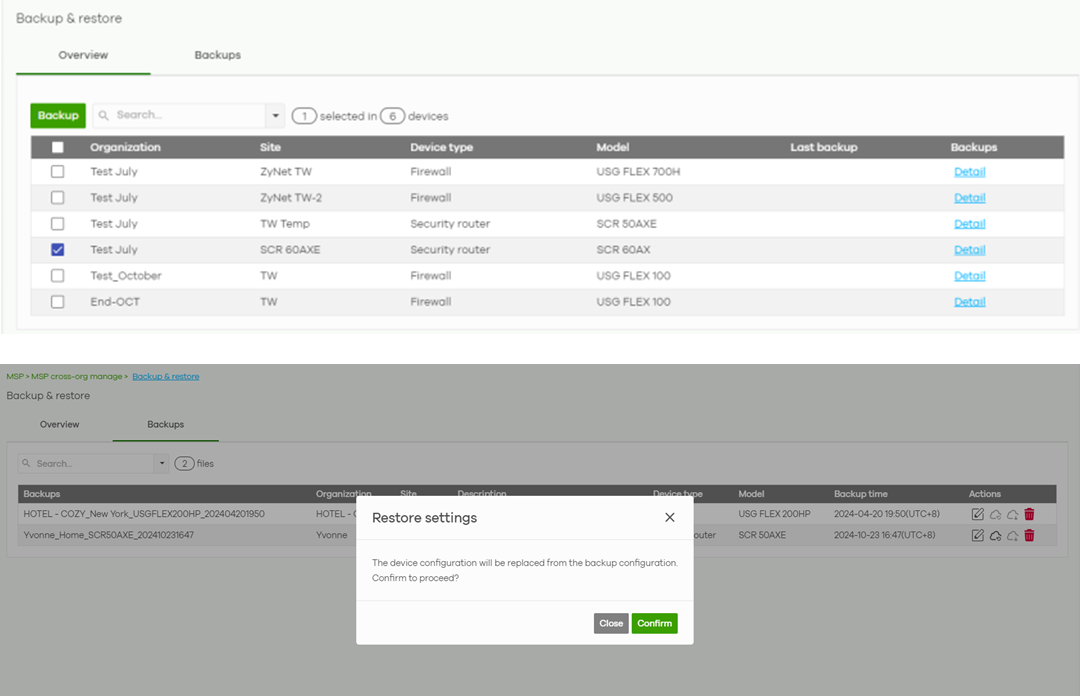
Task: Click End-OCT organization cell
Action: [114, 302]
